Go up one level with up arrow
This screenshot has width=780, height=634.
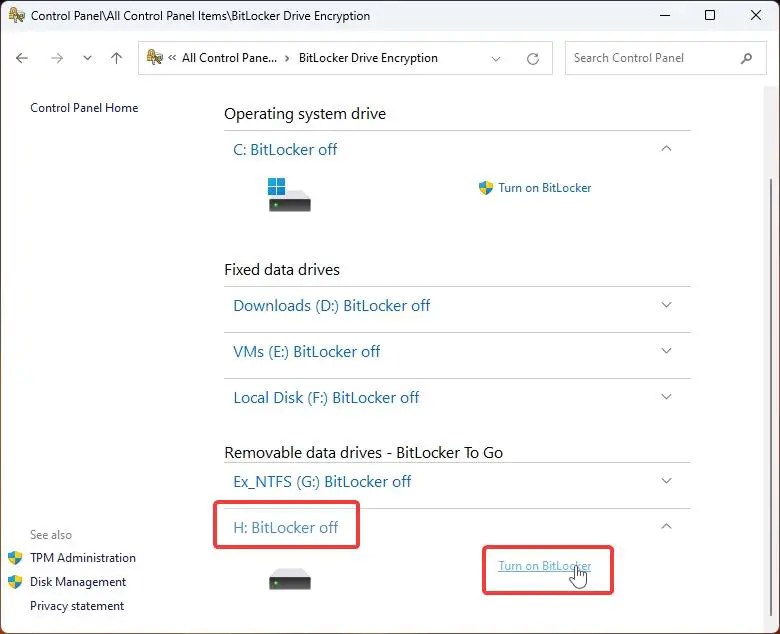(116, 58)
